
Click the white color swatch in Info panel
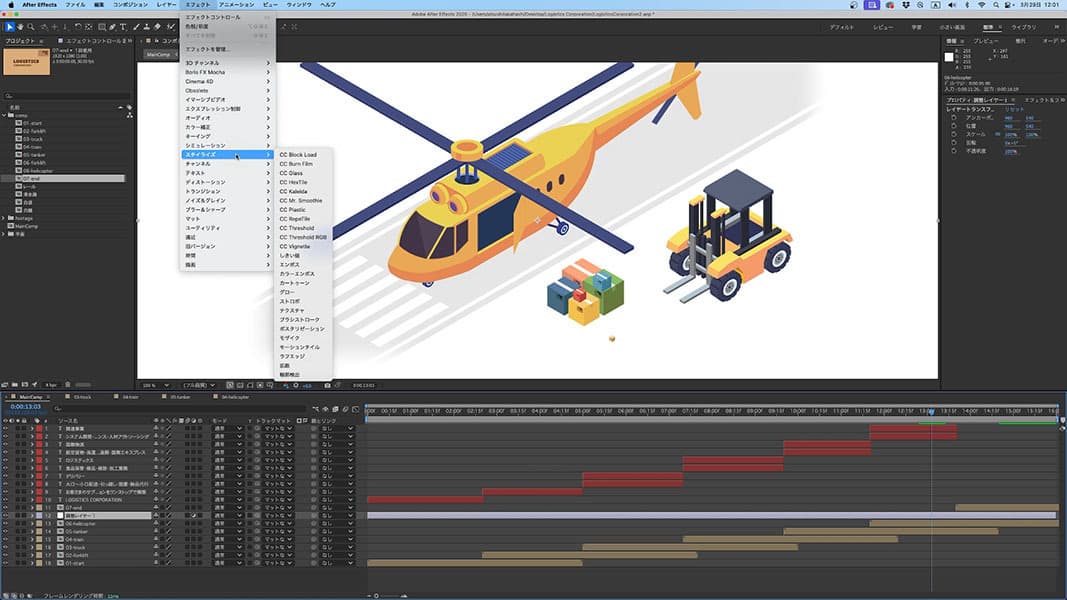click(x=949, y=57)
